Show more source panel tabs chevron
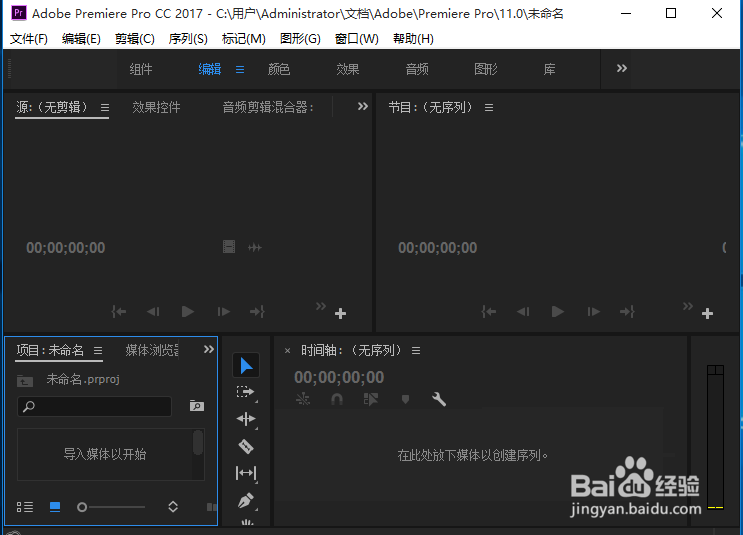 pyautogui.click(x=362, y=106)
